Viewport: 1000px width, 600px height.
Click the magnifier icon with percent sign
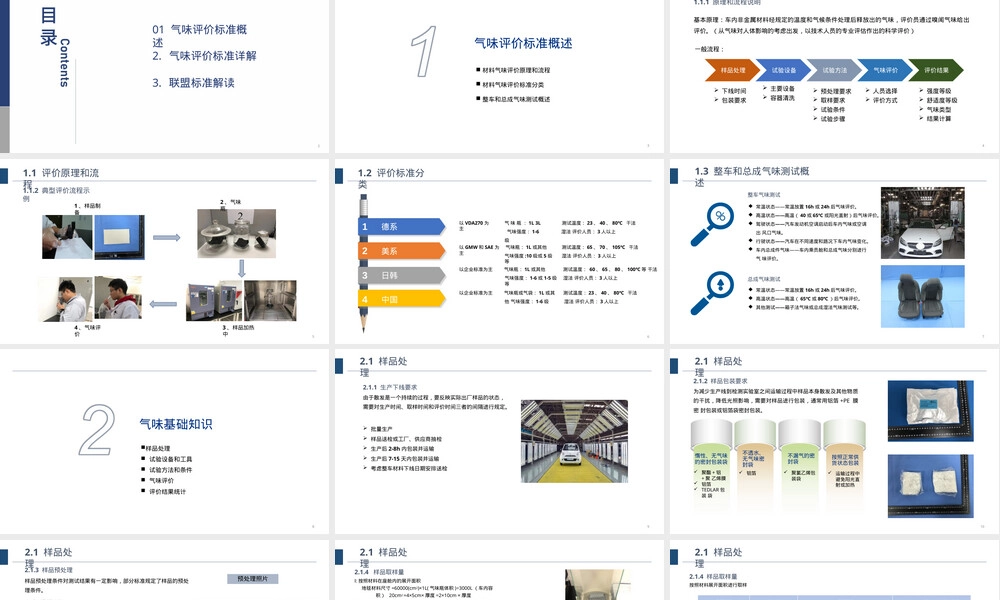[x=713, y=224]
